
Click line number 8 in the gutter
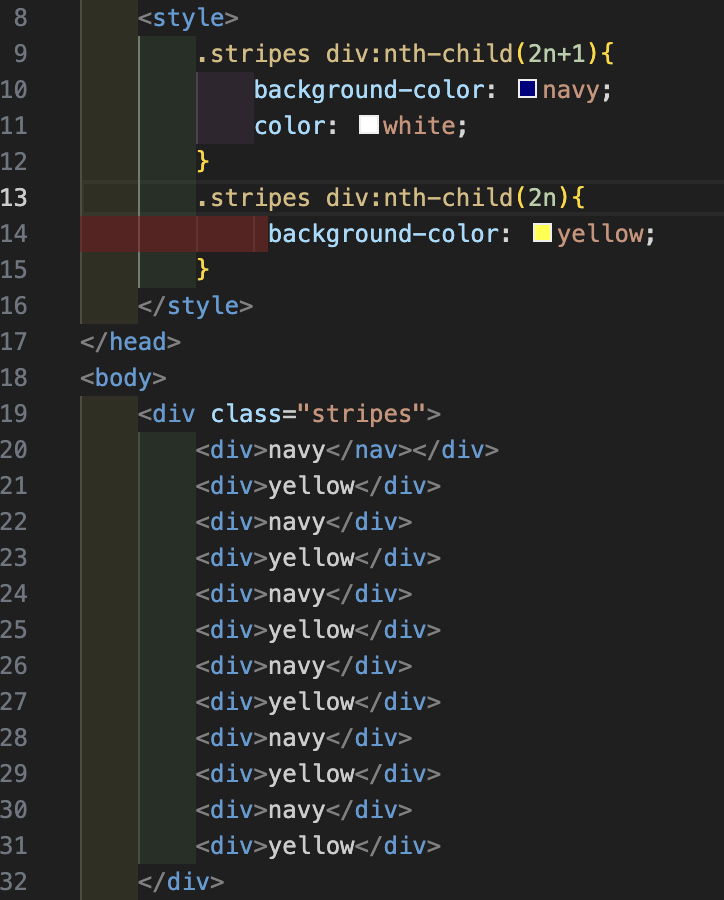21,18
